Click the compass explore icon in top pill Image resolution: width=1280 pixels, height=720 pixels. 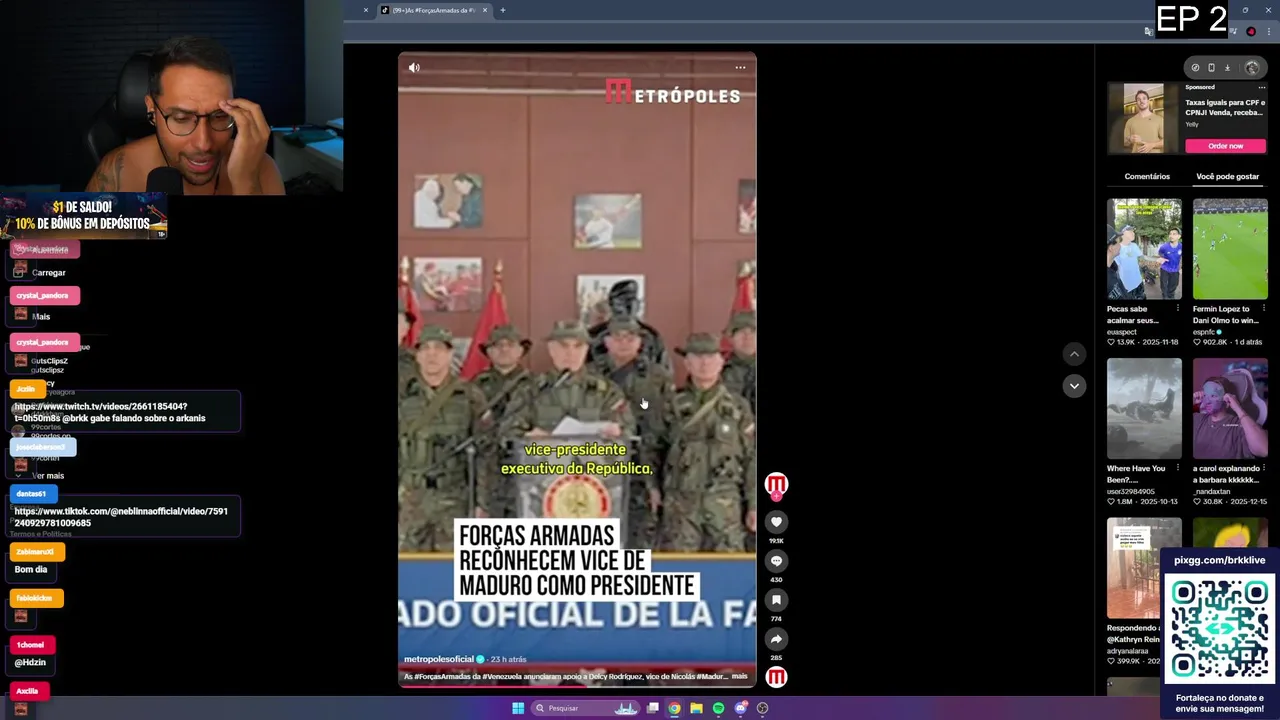pyautogui.click(x=1195, y=68)
